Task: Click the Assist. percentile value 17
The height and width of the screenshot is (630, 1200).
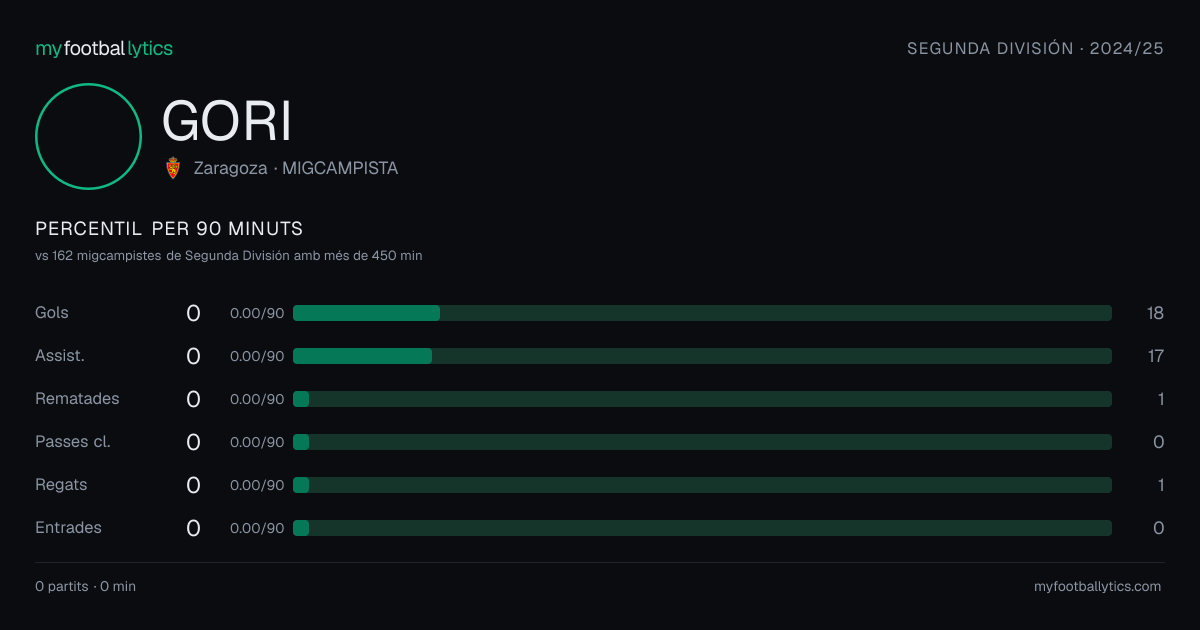Action: tap(1156, 356)
